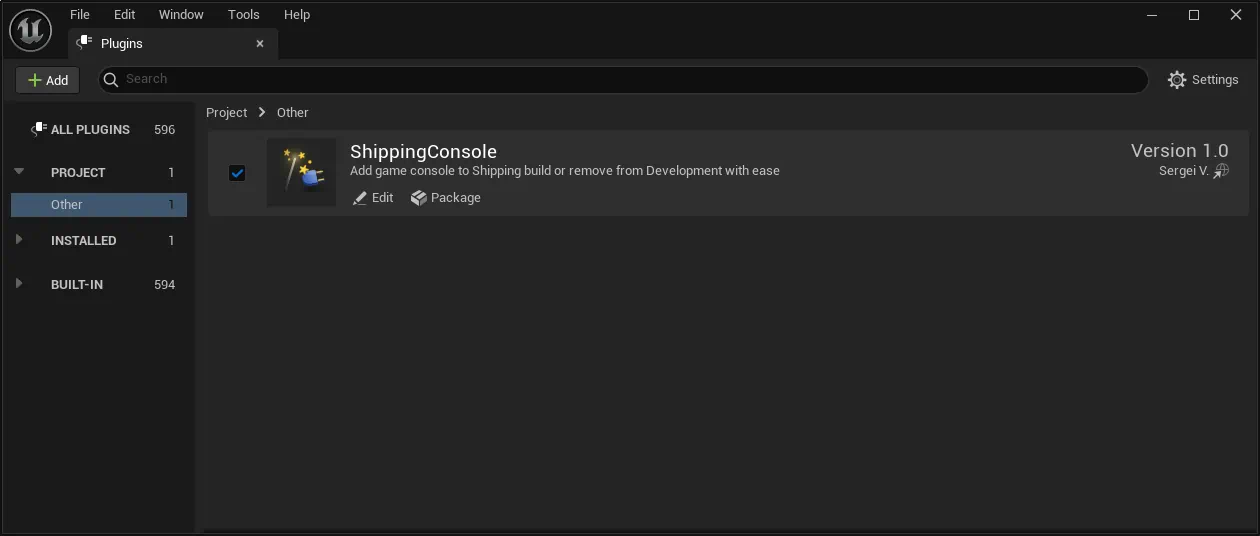The image size is (1260, 536).
Task: Click the plugin description text
Action: pos(565,171)
